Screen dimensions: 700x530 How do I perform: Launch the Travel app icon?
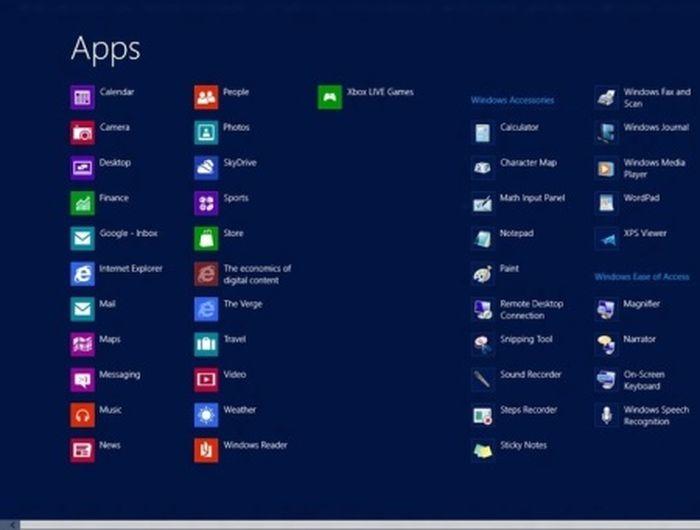[x=206, y=344]
